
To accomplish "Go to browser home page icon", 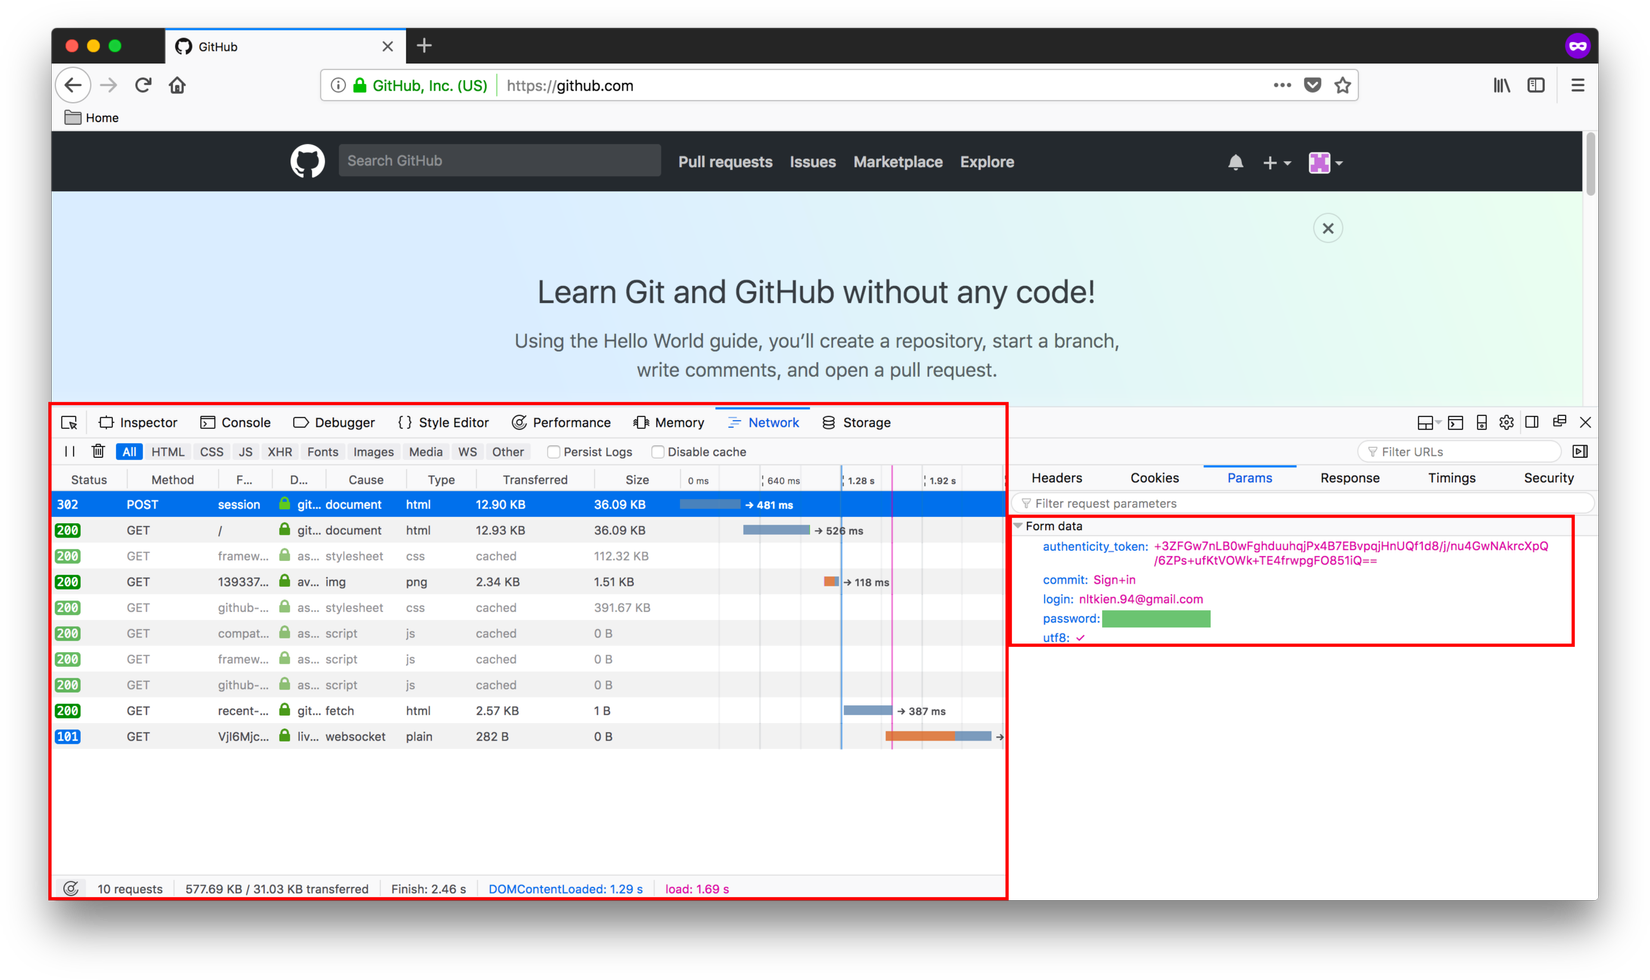I will [177, 85].
